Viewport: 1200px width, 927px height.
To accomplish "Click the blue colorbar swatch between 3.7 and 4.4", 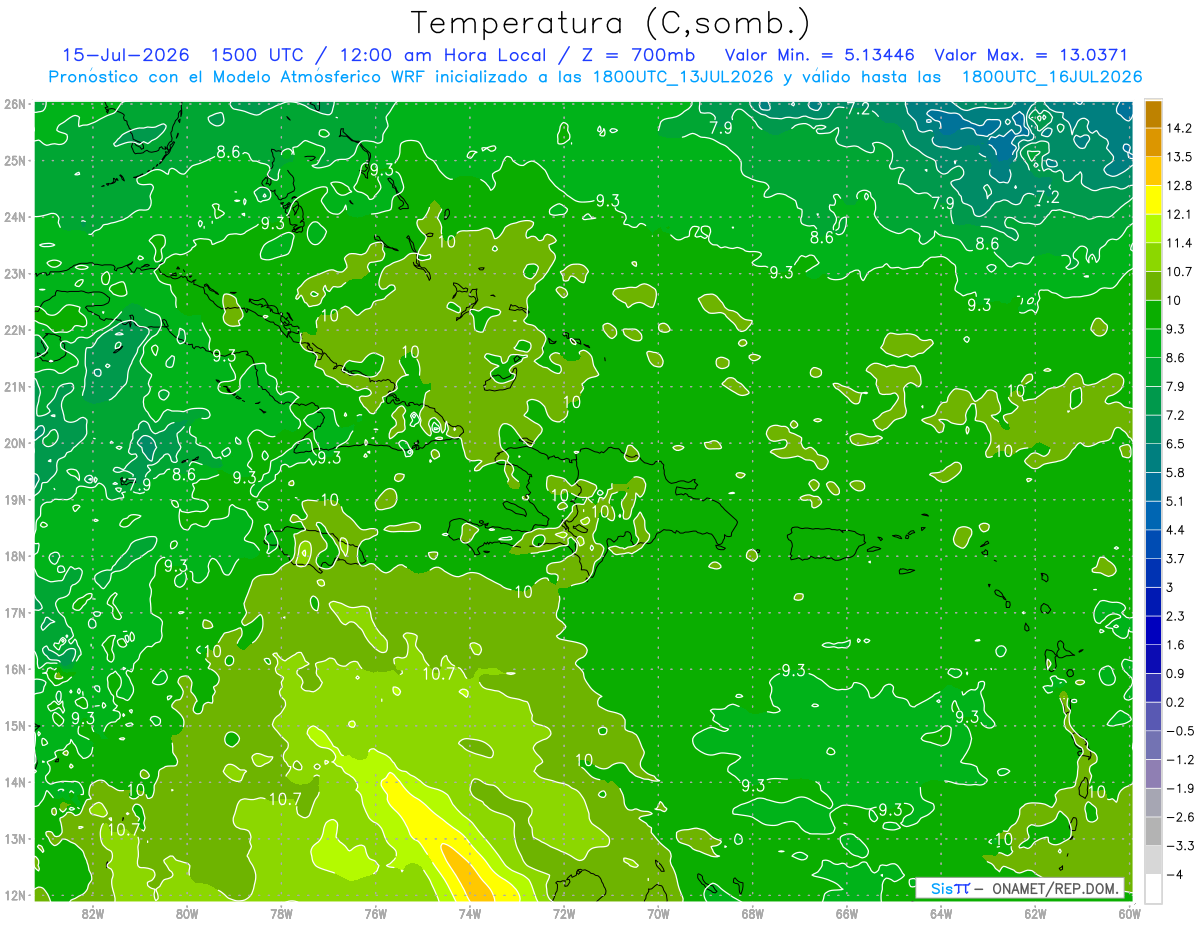I will click(1153, 544).
